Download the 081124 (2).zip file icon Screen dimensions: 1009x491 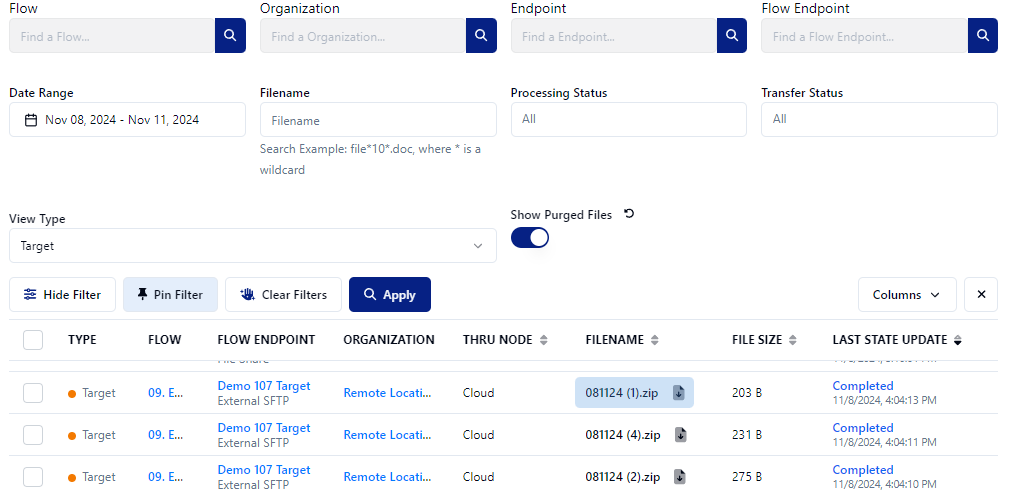(x=680, y=477)
